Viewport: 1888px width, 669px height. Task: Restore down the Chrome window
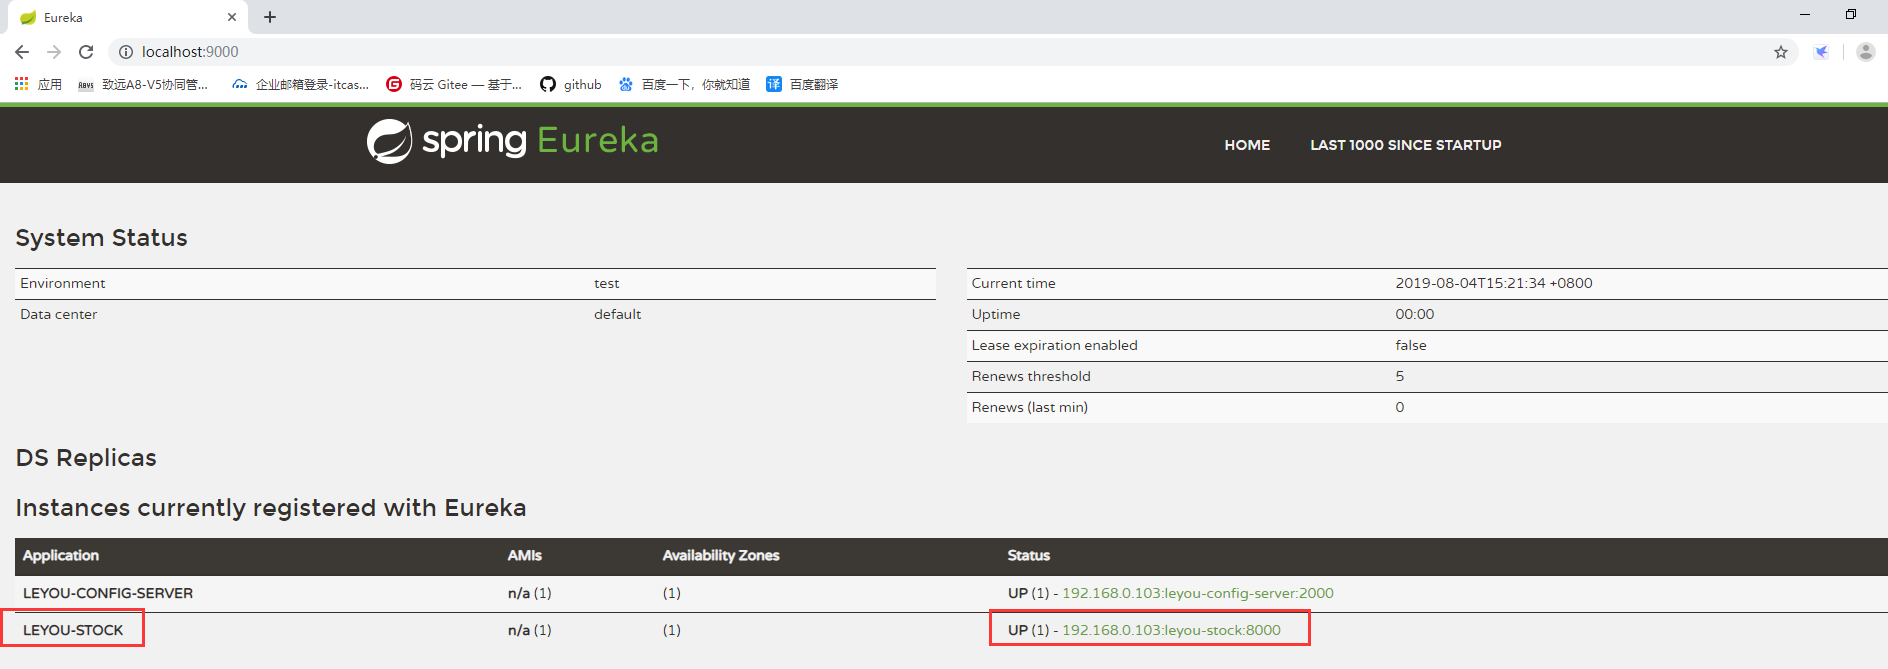[1851, 14]
